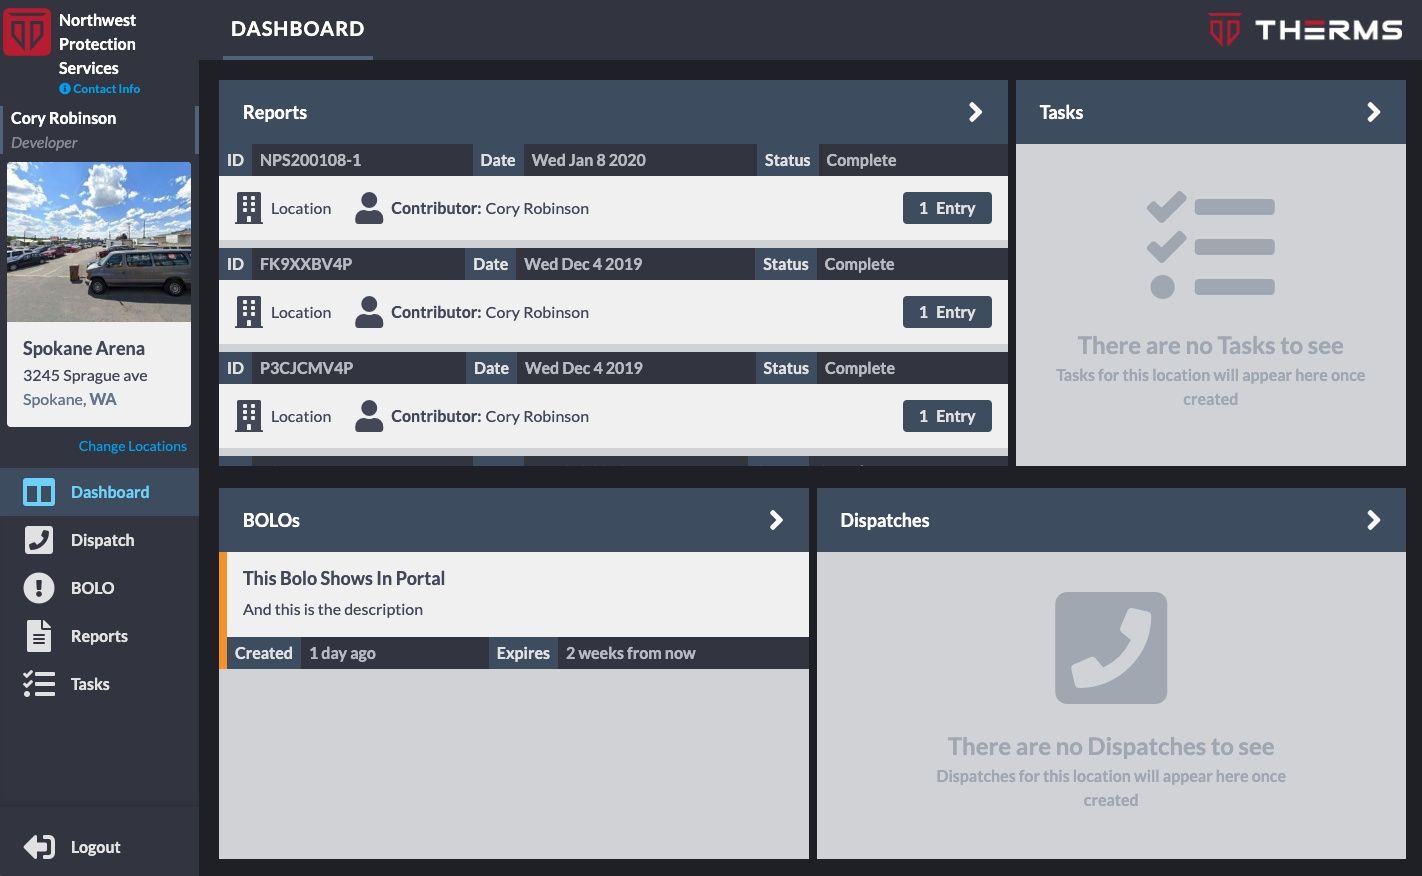Open the Dispatch section via its icon
This screenshot has width=1422, height=876.
38,540
